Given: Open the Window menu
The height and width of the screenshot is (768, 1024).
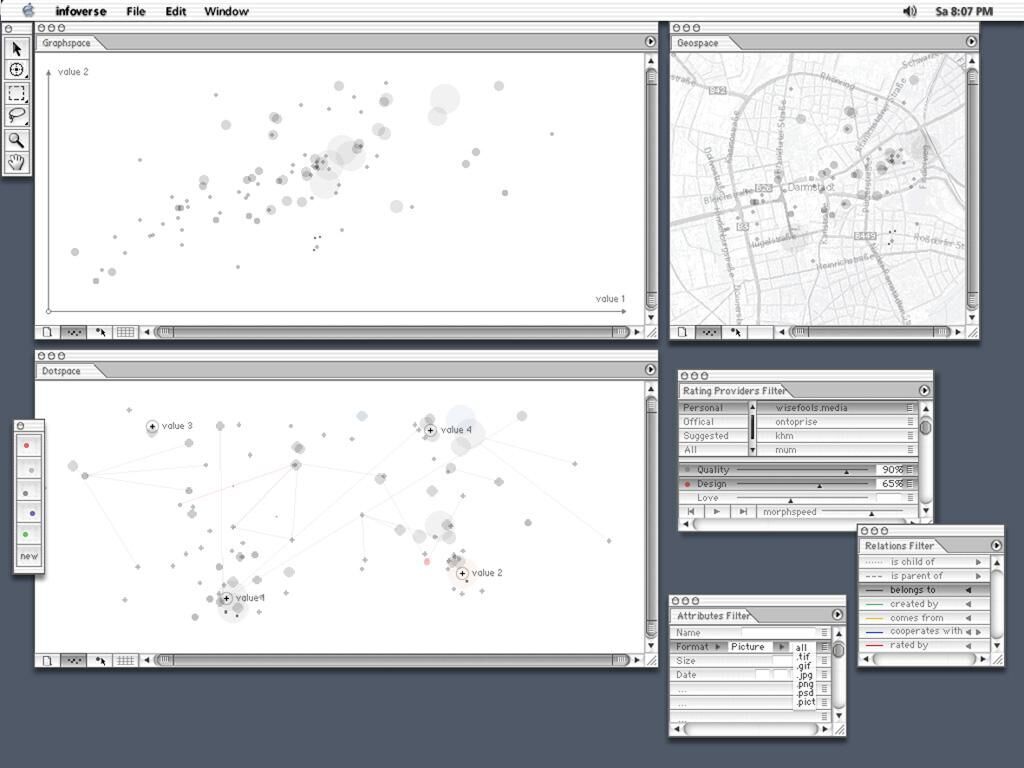Looking at the screenshot, I should pyautogui.click(x=226, y=11).
